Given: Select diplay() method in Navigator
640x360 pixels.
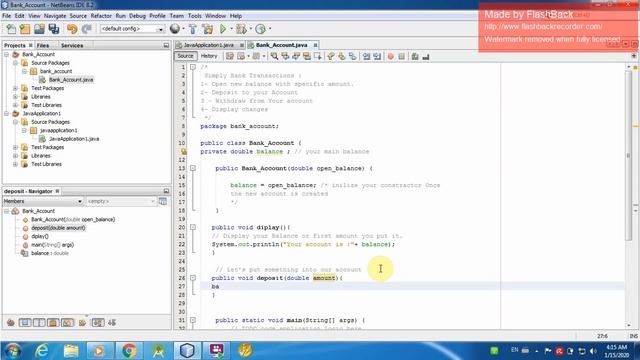Looking at the screenshot, I should point(40,236).
